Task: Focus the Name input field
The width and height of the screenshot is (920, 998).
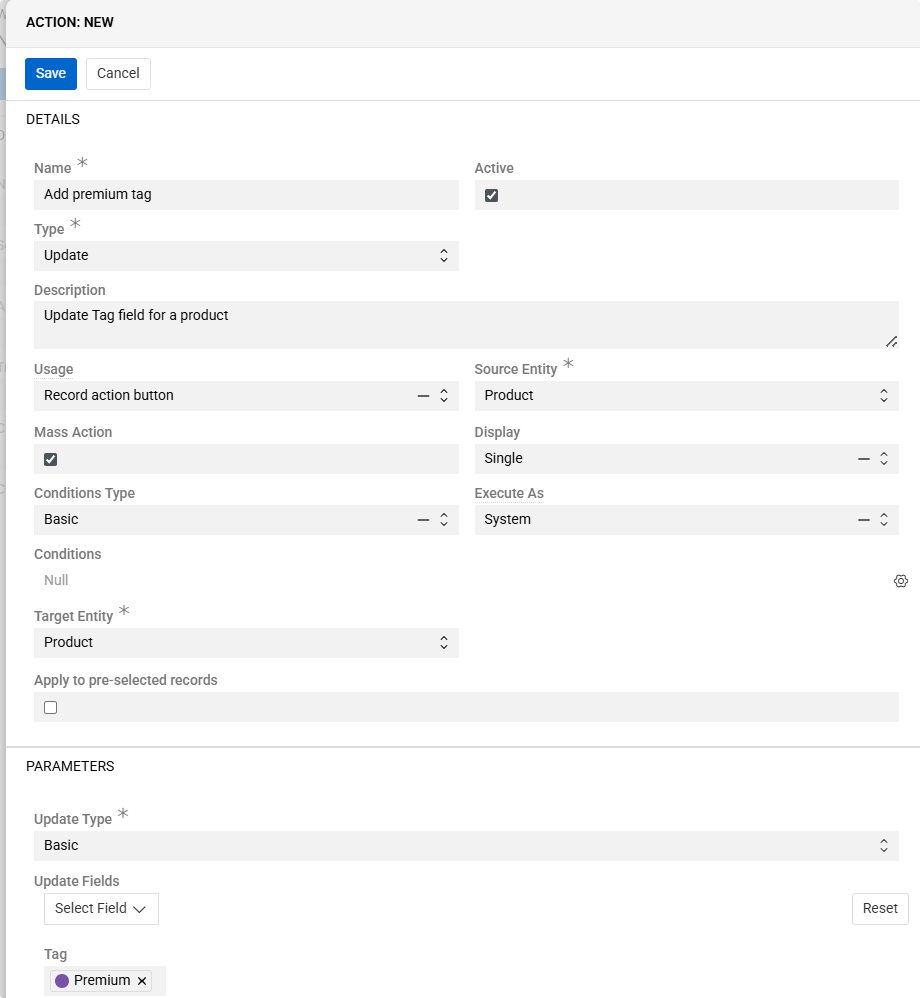Action: 246,195
